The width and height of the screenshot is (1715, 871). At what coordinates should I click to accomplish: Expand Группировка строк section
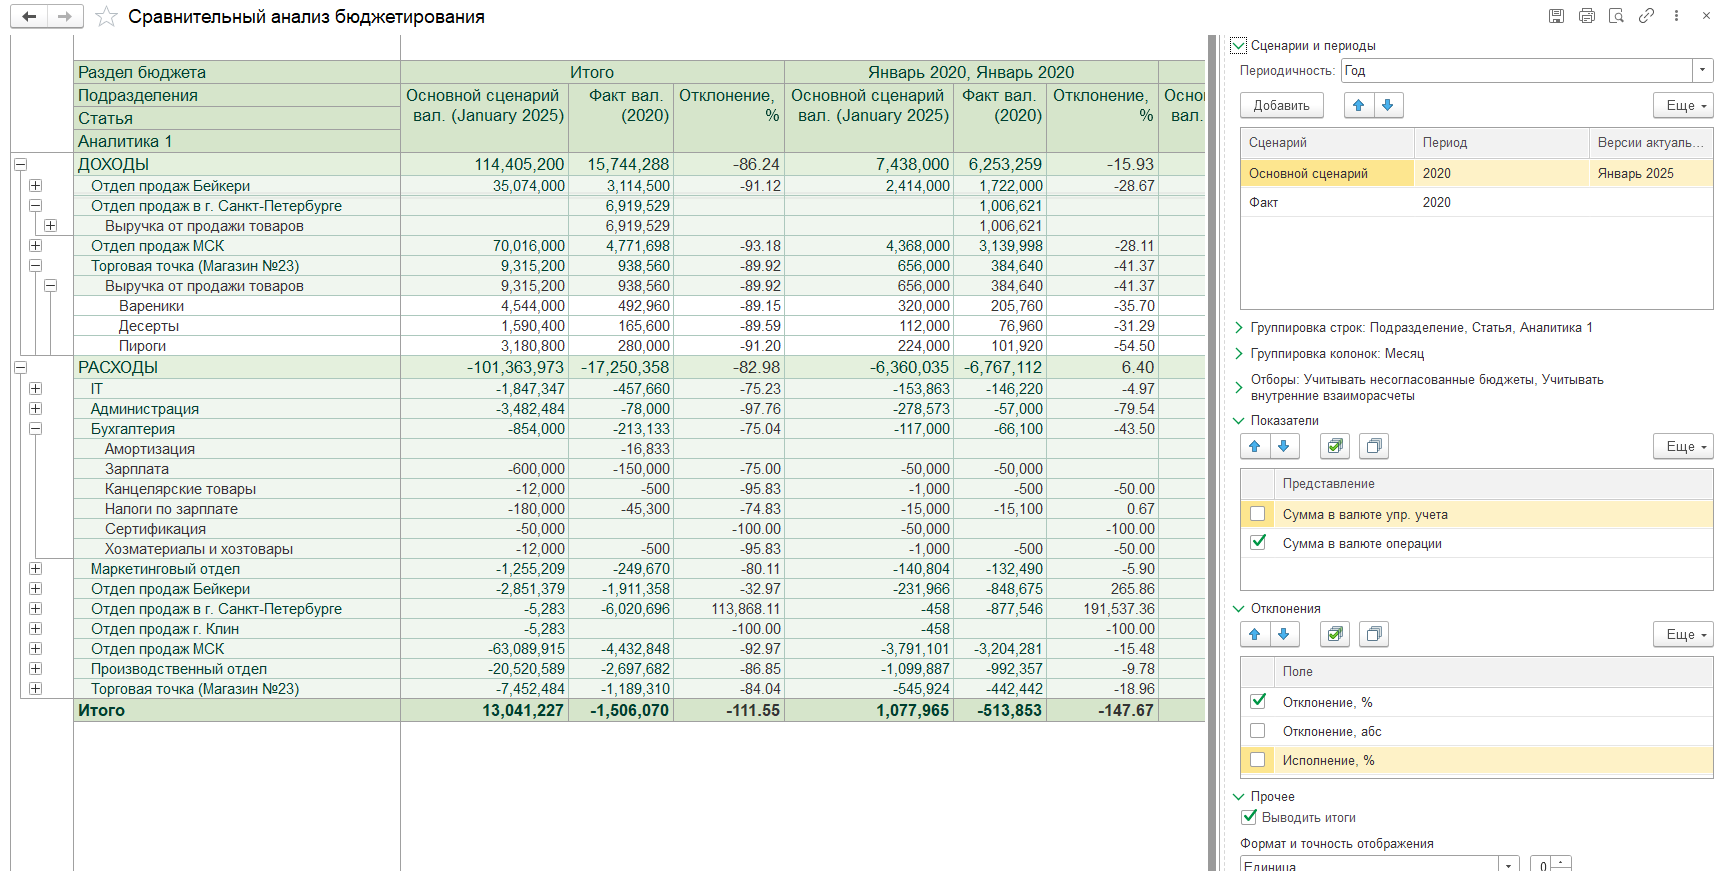pyautogui.click(x=1239, y=327)
